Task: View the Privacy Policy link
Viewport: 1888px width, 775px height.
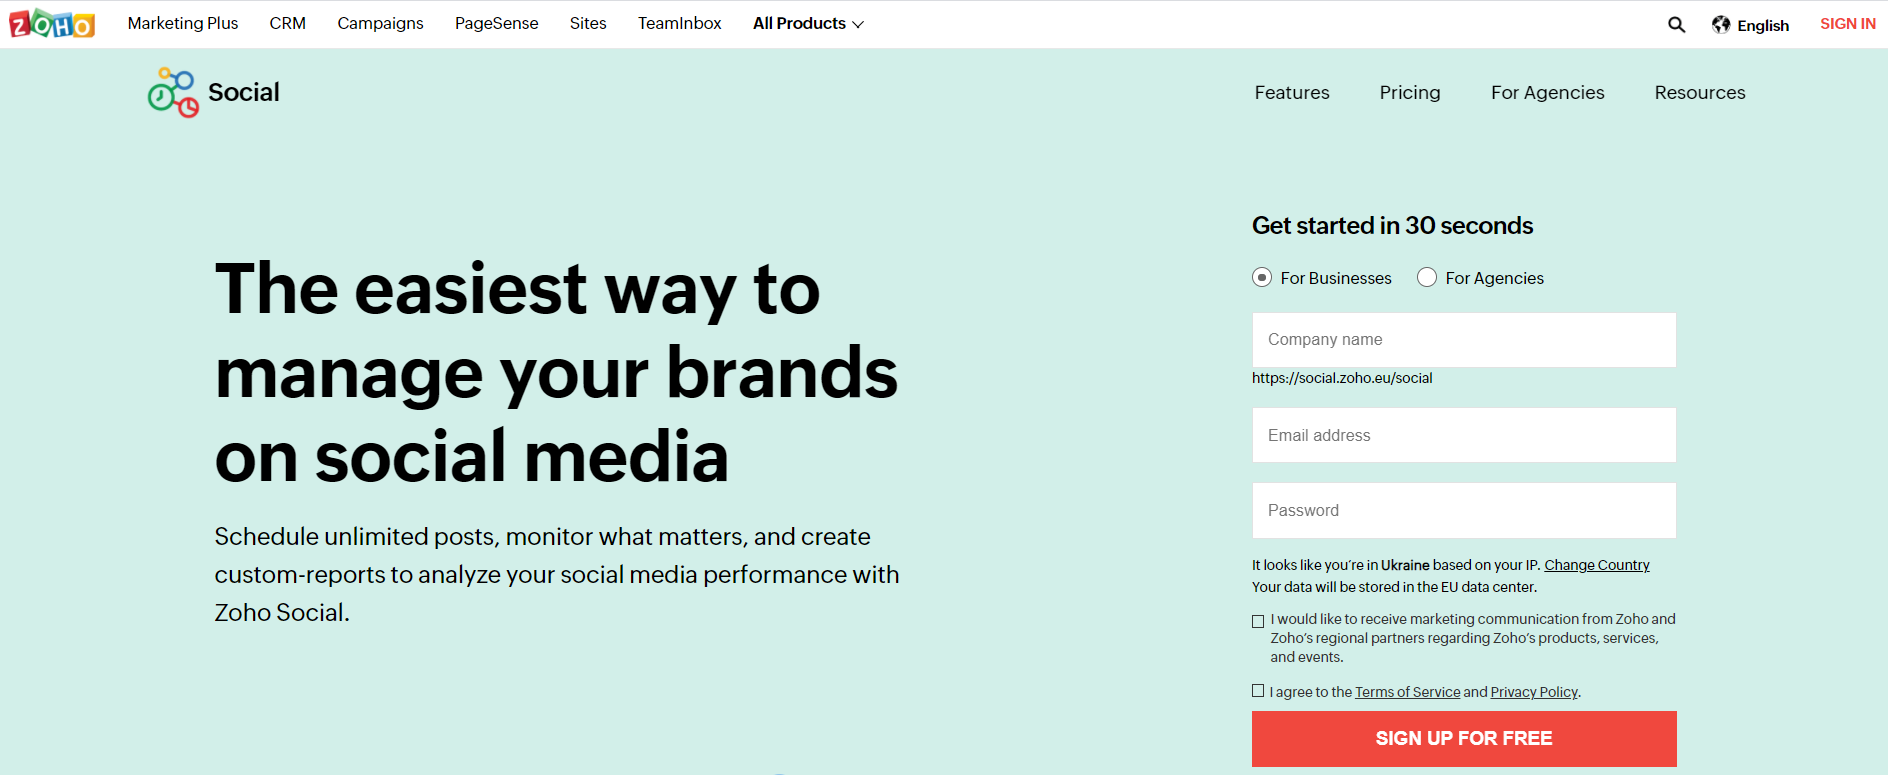Action: tap(1533, 691)
